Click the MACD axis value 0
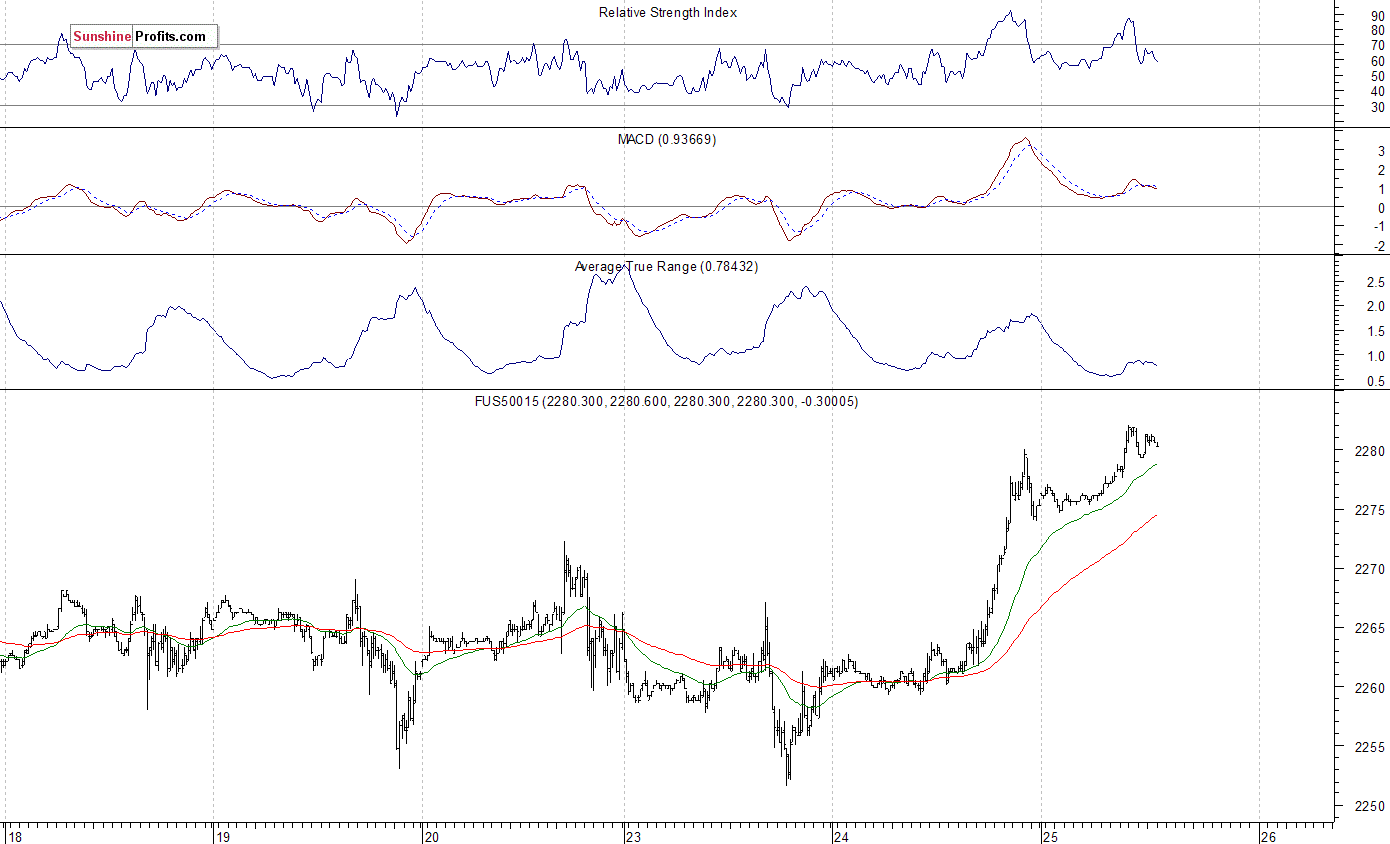 point(1381,208)
